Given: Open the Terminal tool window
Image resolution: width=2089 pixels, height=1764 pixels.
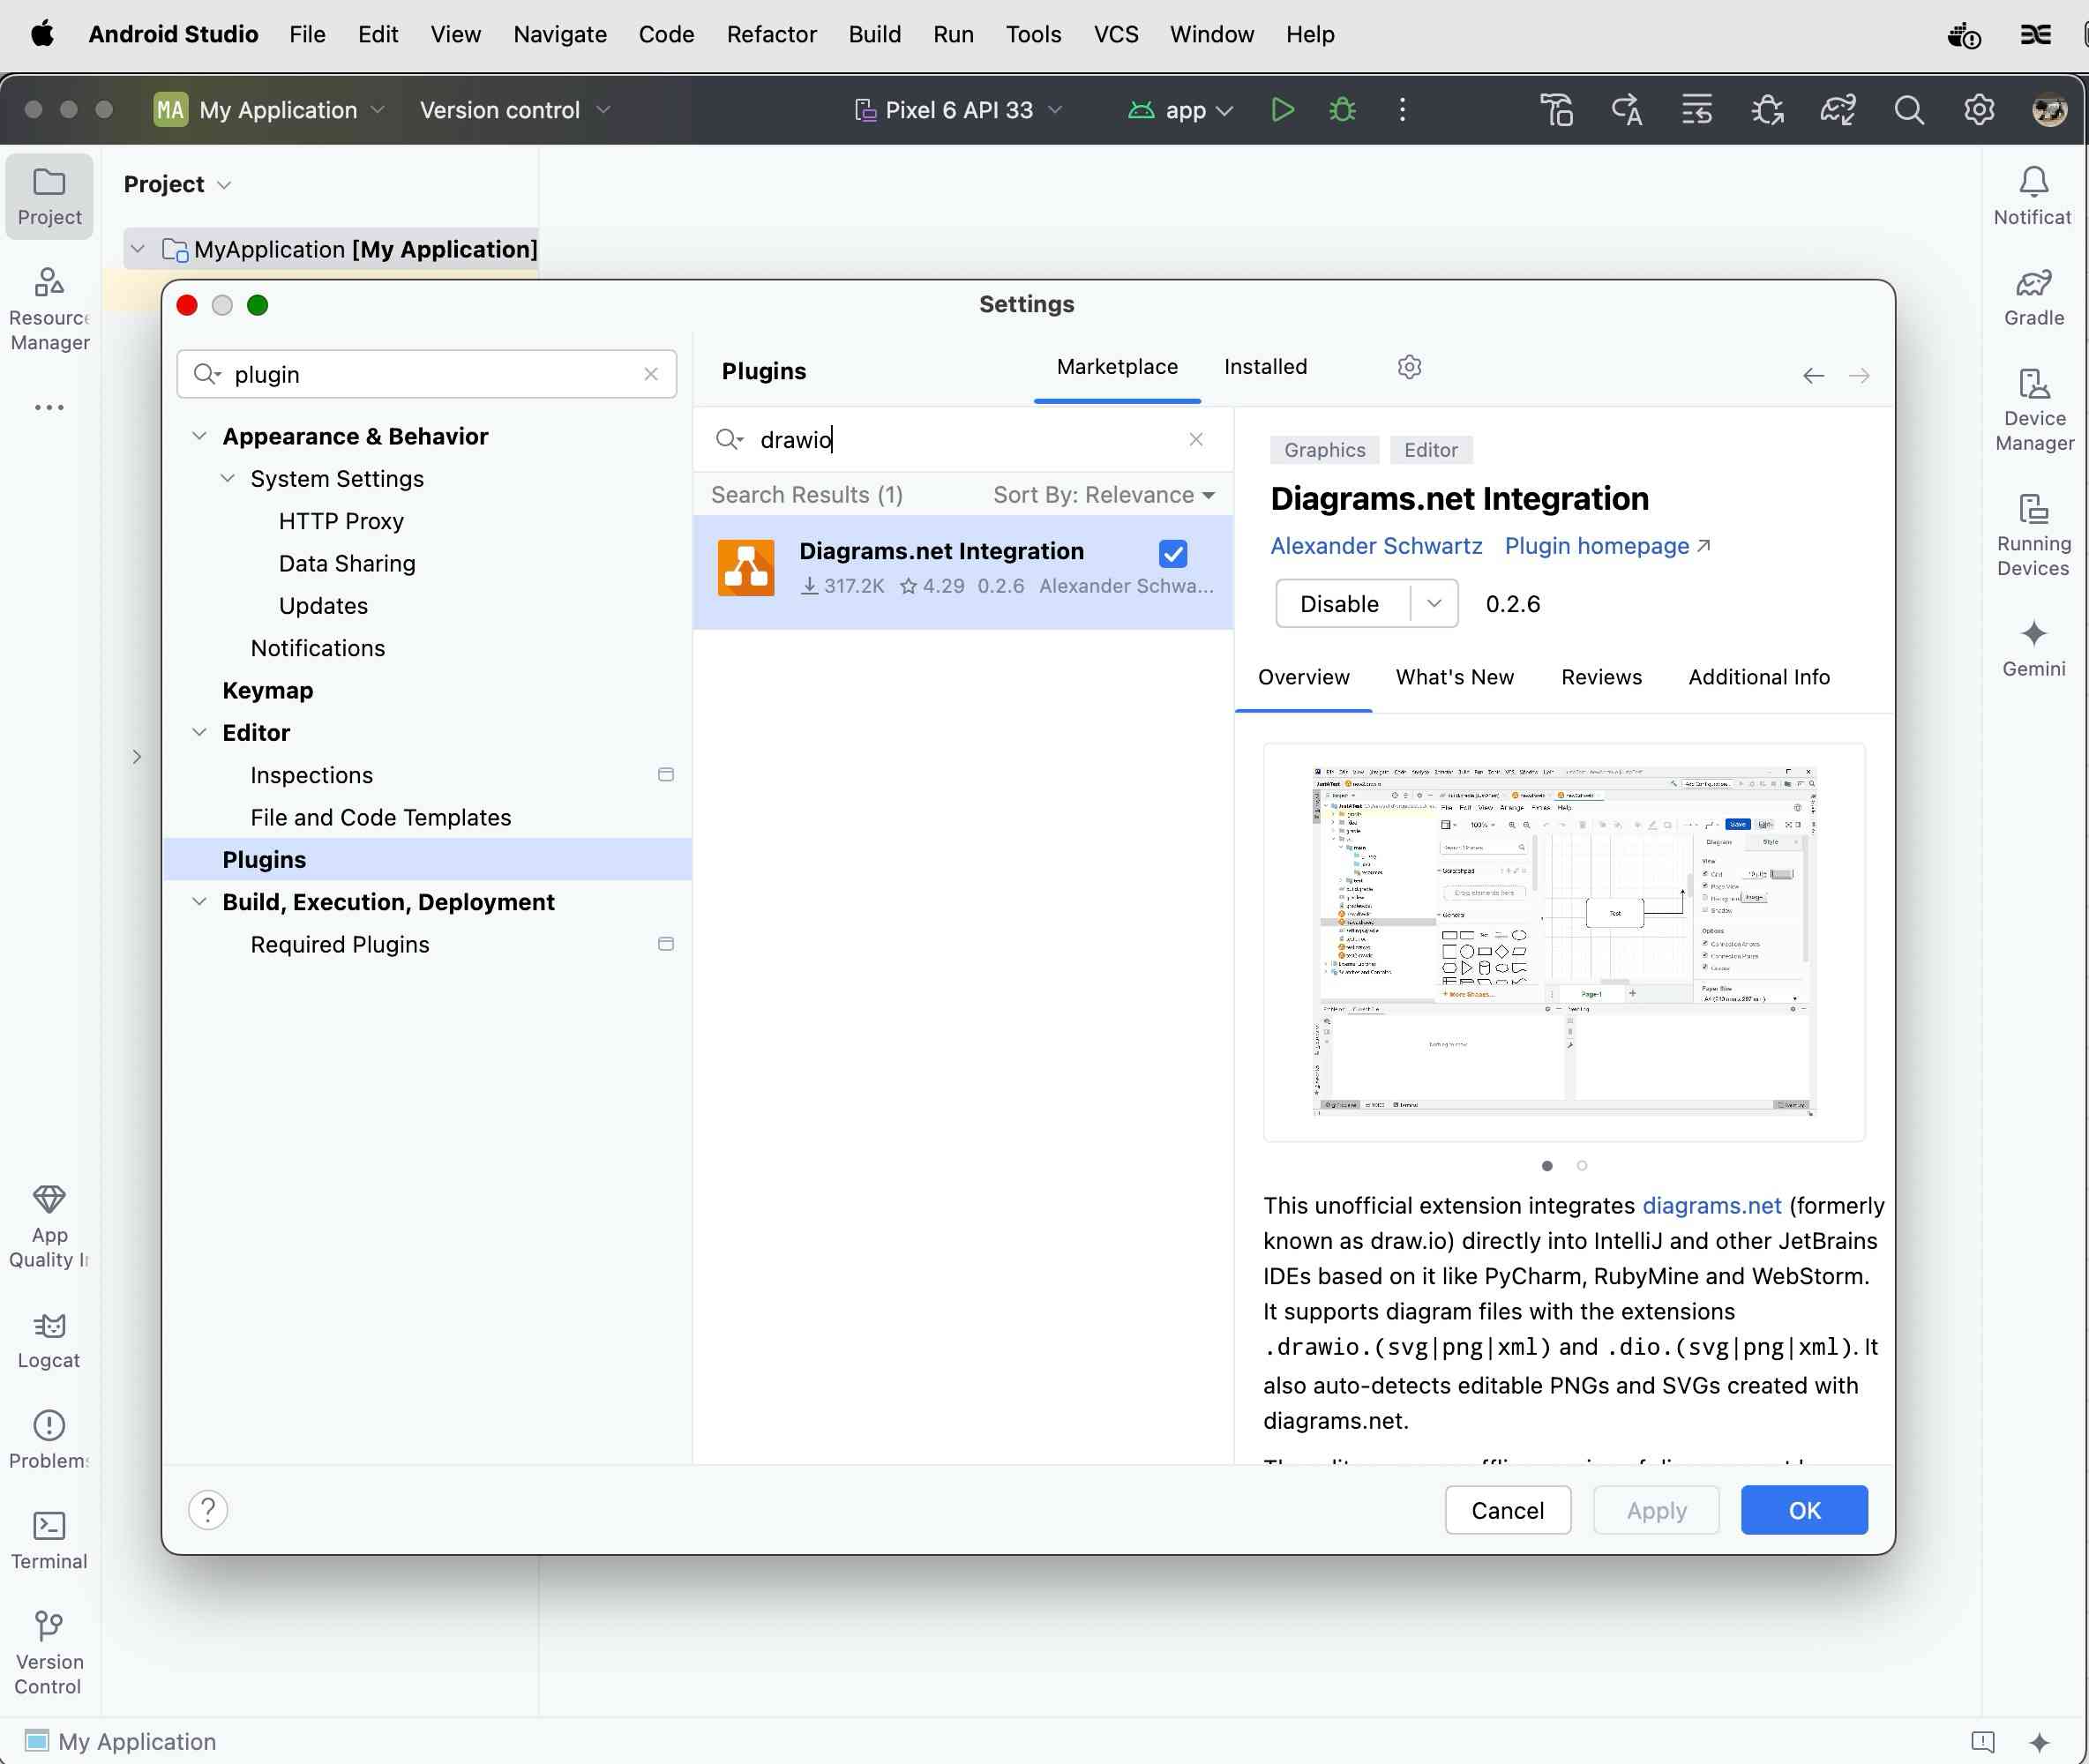Looking at the screenshot, I should (x=49, y=1540).
